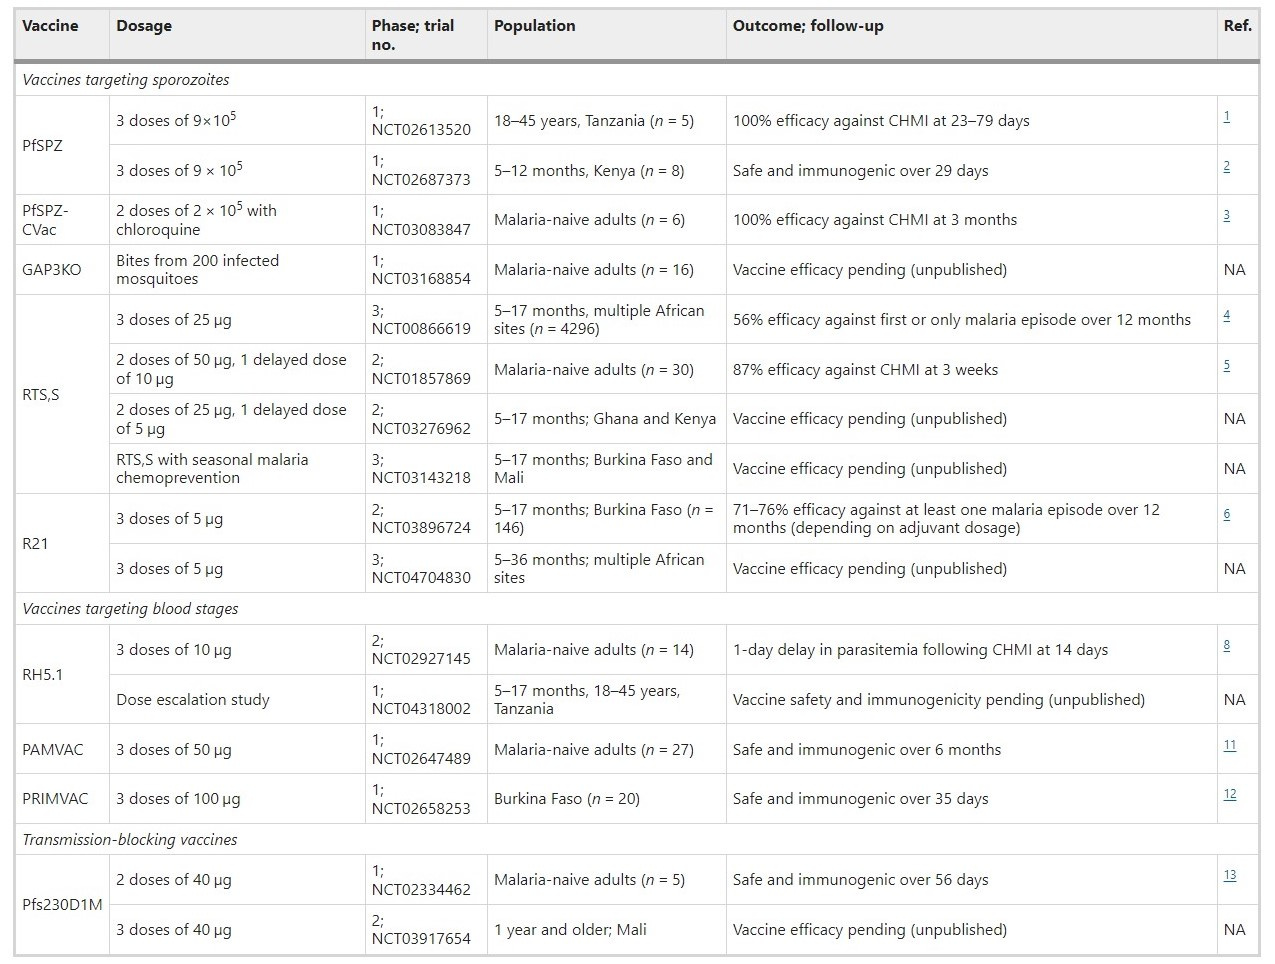Click reference link 5 for 87% efficacy row
Viewport: 1275px width, 964px height.
coord(1227,365)
